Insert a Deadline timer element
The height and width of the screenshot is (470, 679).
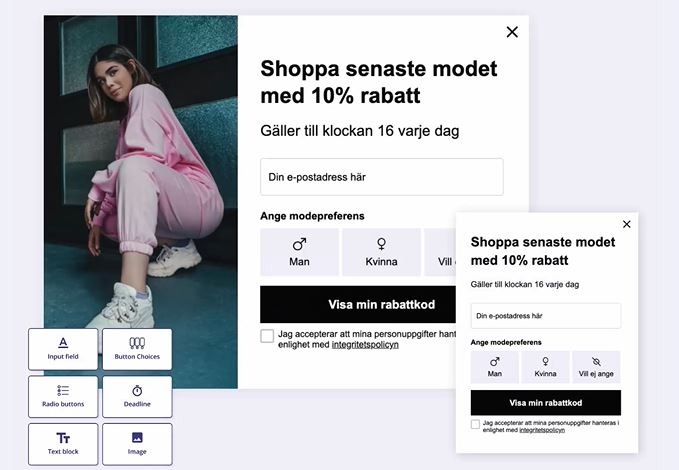click(137, 397)
